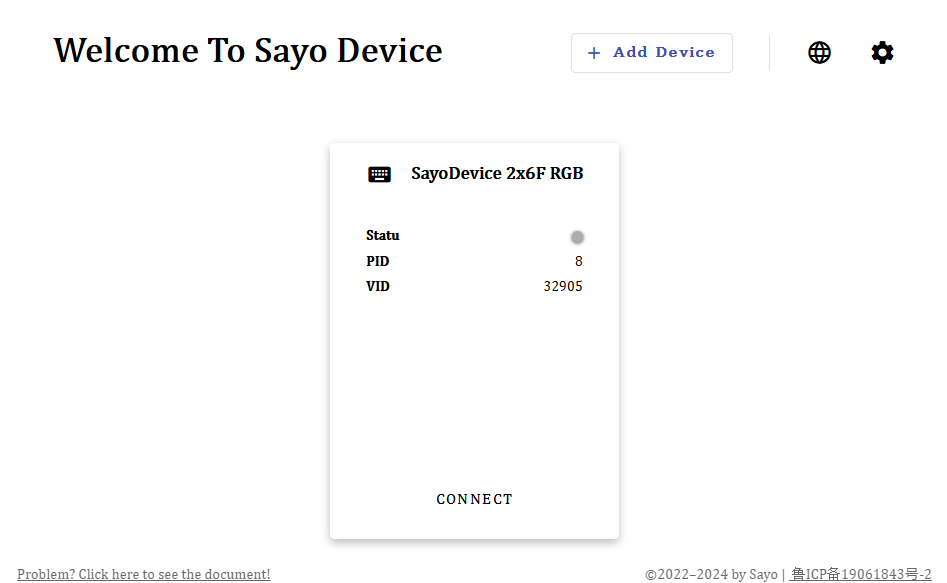This screenshot has width=947, height=583.
Task: Select the globe icon near the top right
Action: pyautogui.click(x=819, y=52)
